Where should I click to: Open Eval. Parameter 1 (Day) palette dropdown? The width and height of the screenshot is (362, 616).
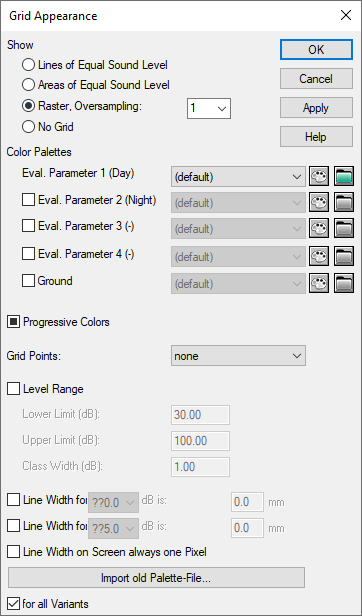click(x=238, y=176)
